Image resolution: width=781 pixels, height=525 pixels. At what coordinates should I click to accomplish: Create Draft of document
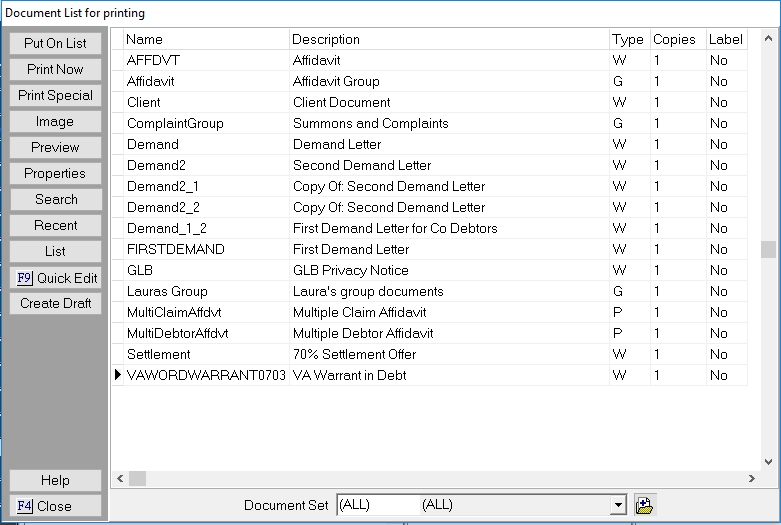pos(56,303)
